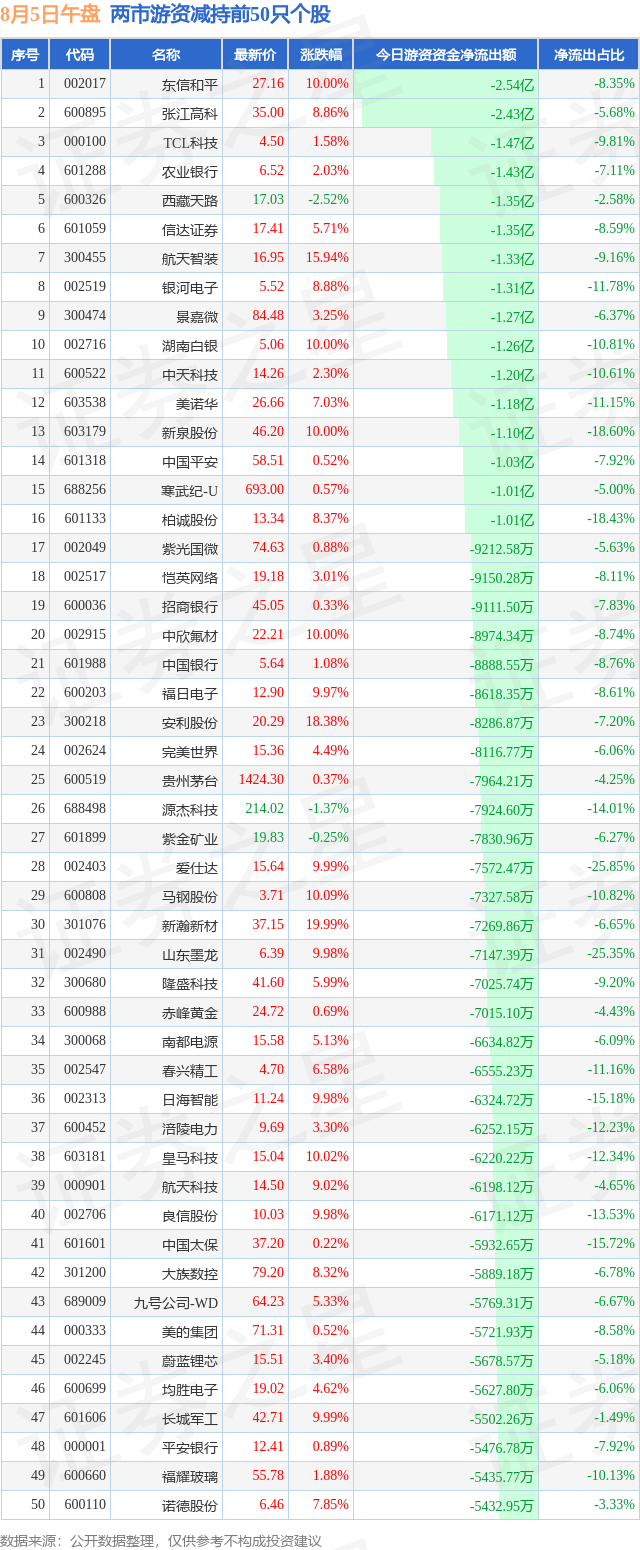The width and height of the screenshot is (640, 1550).
Task: Select 日海智能 stock name
Action: [190, 1099]
